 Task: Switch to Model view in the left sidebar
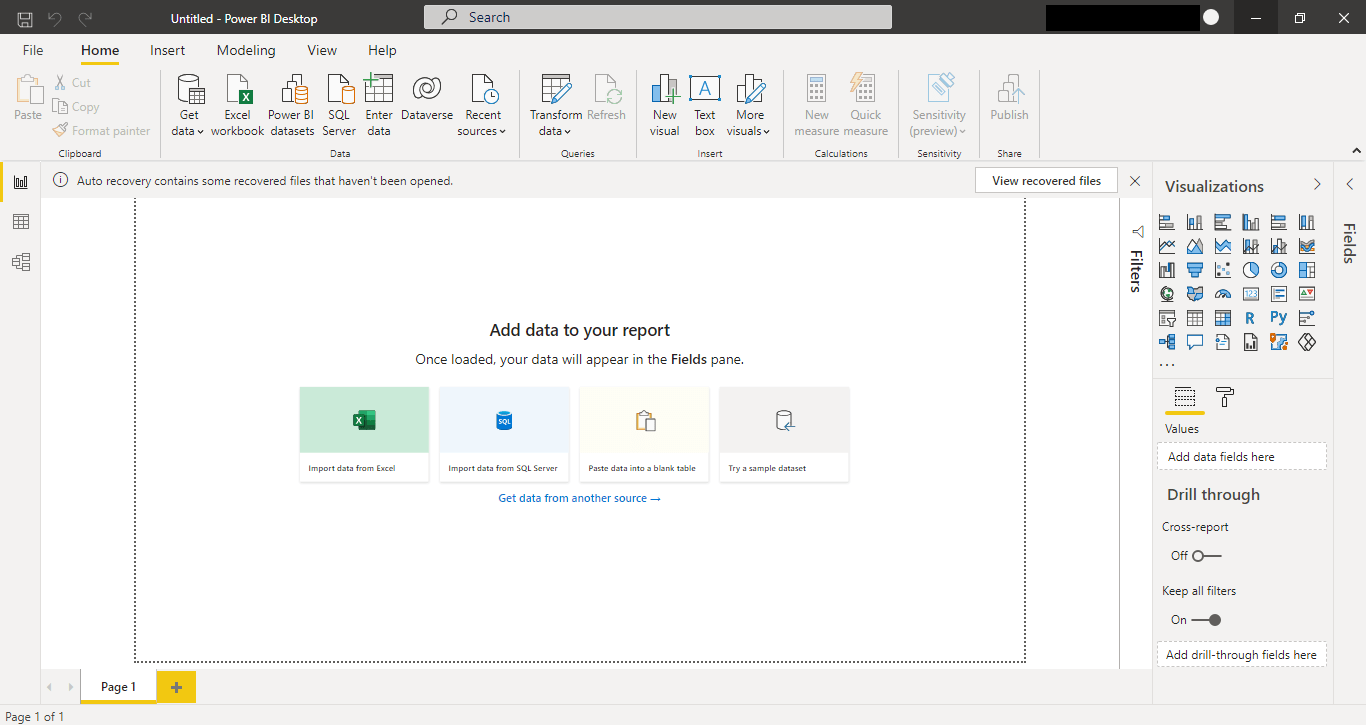[20, 261]
